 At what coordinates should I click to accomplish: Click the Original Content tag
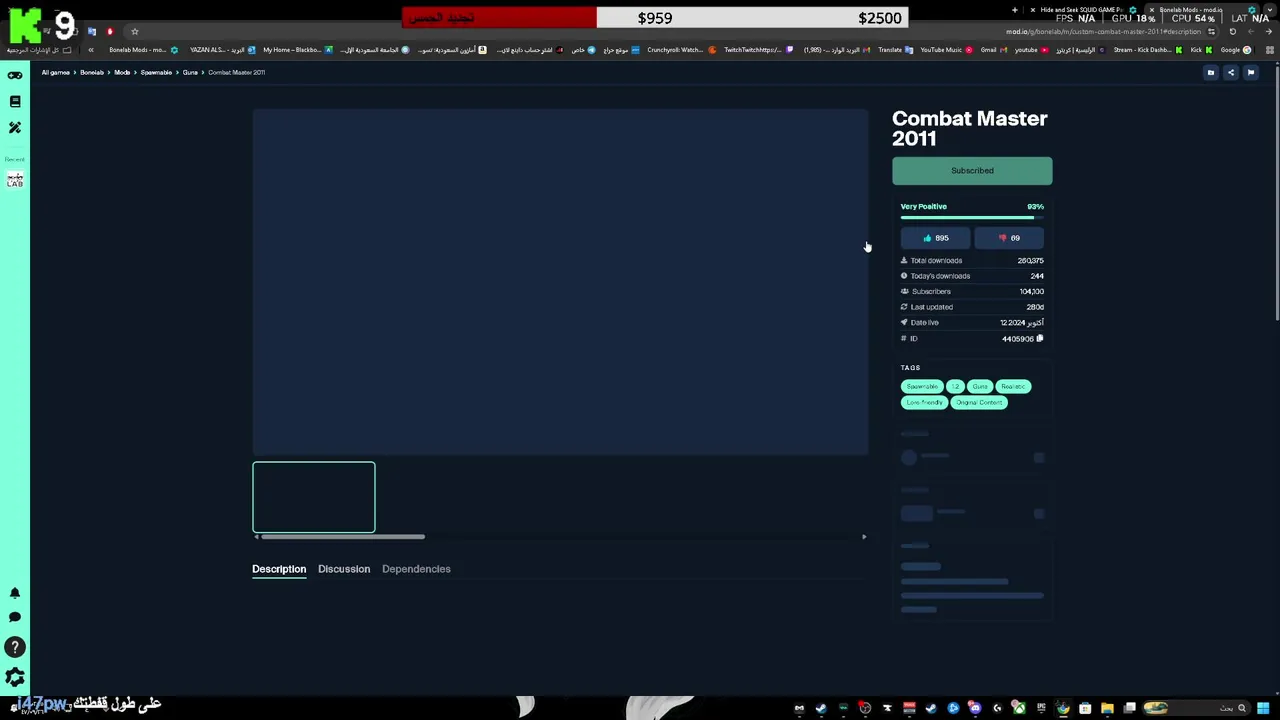979,402
